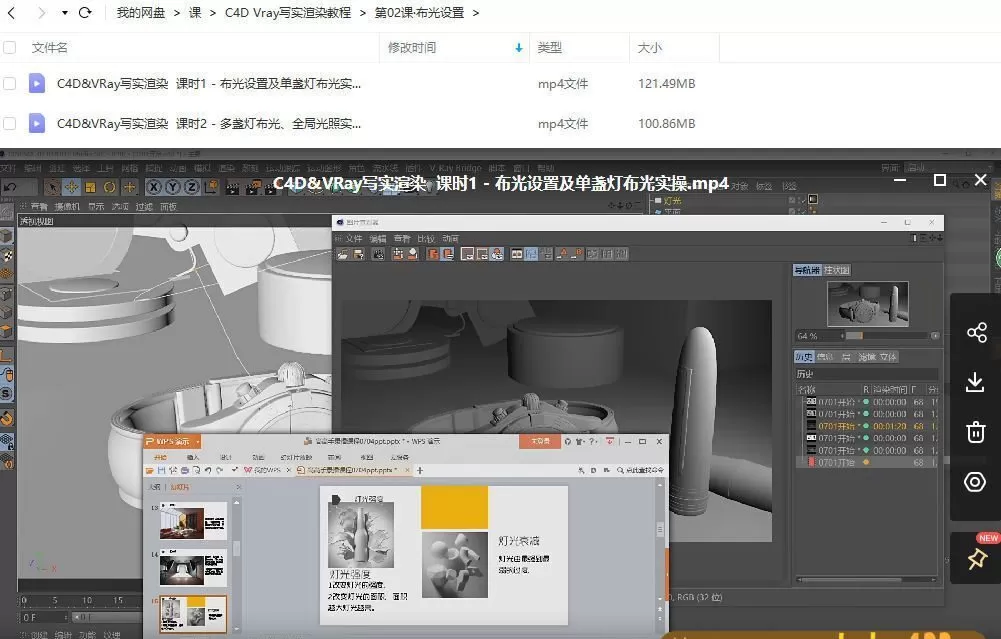Screen dimensions: 1001x639
Task: Open the 动画 menu in the Picture Viewer
Action: pos(448,238)
